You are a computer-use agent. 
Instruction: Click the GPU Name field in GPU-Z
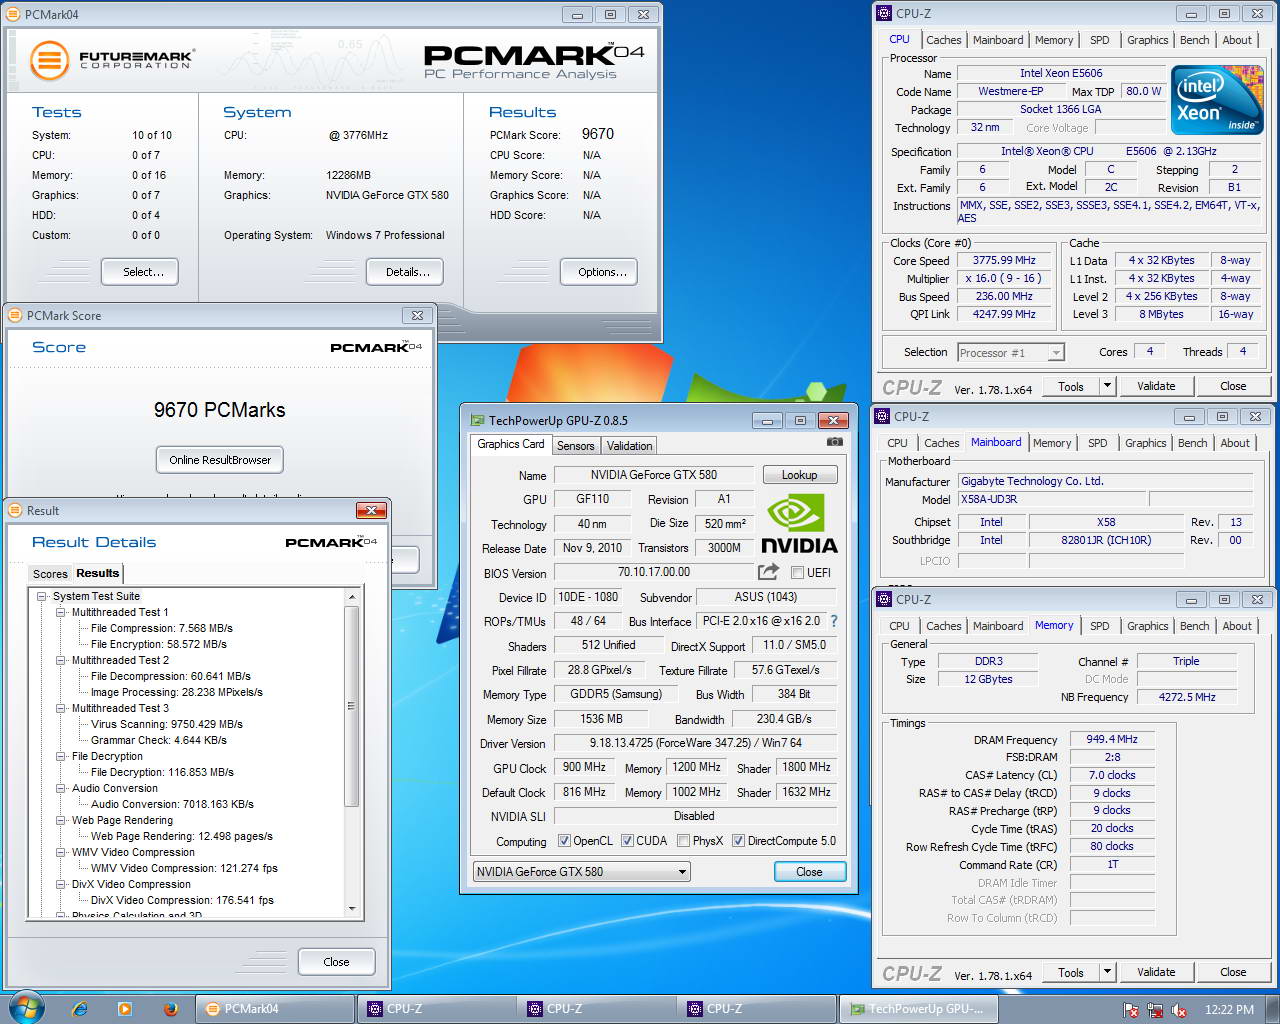tap(654, 475)
